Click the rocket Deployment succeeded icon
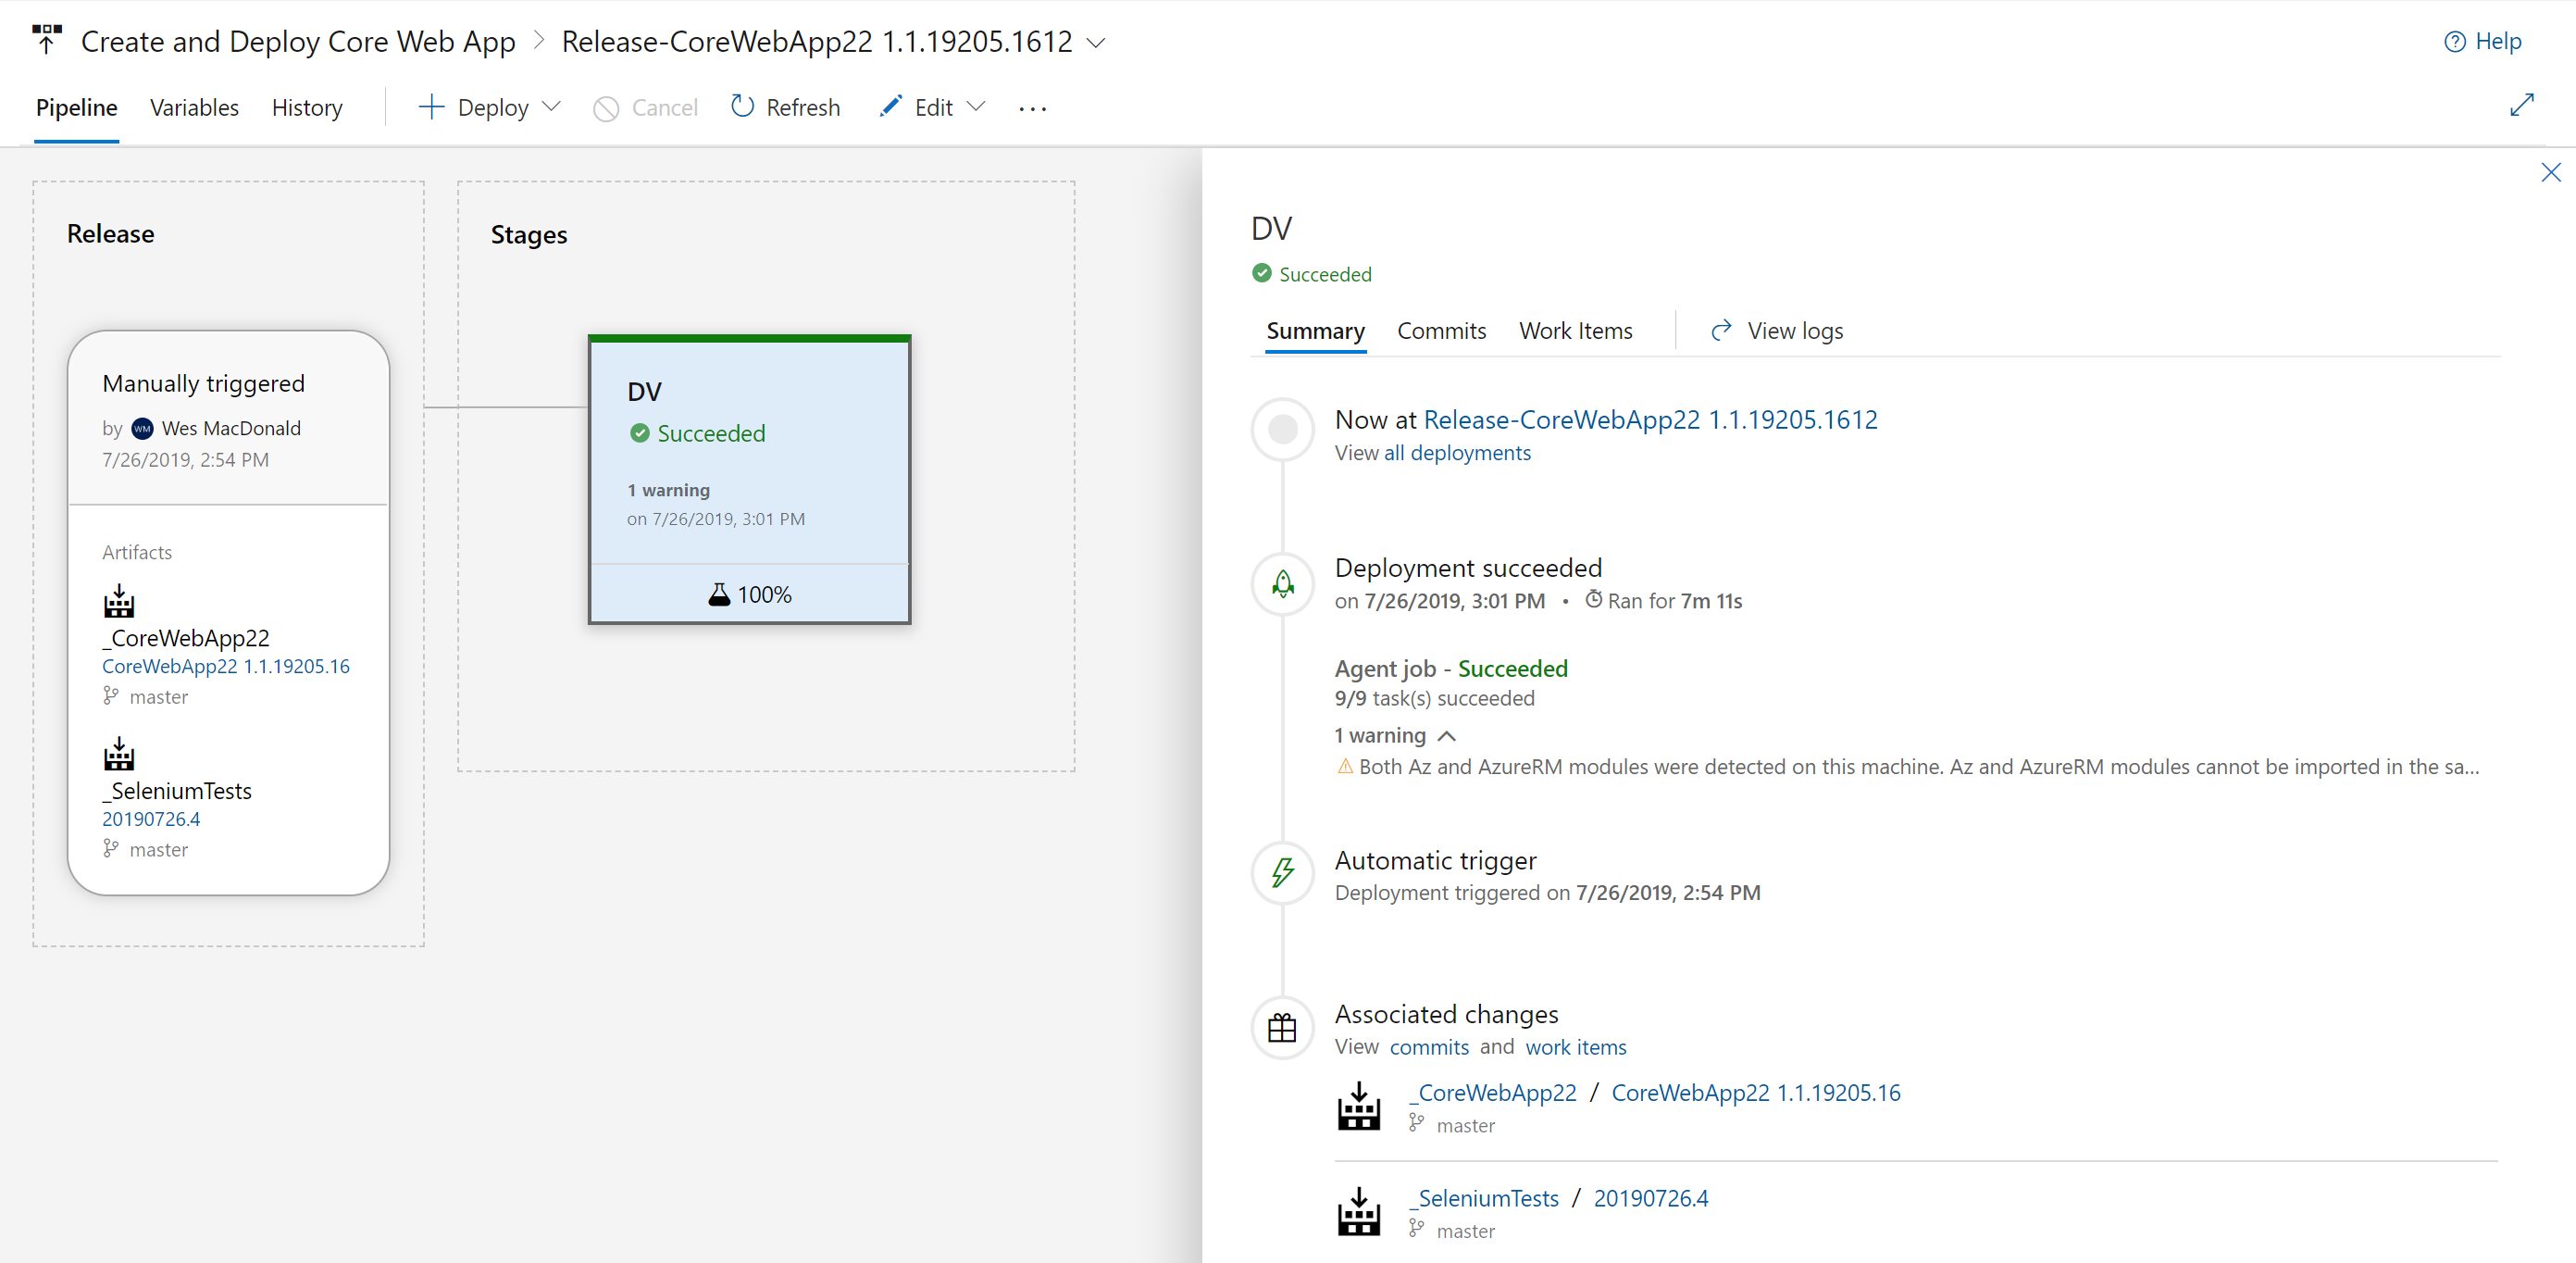The height and width of the screenshot is (1263, 2576). (x=1282, y=584)
